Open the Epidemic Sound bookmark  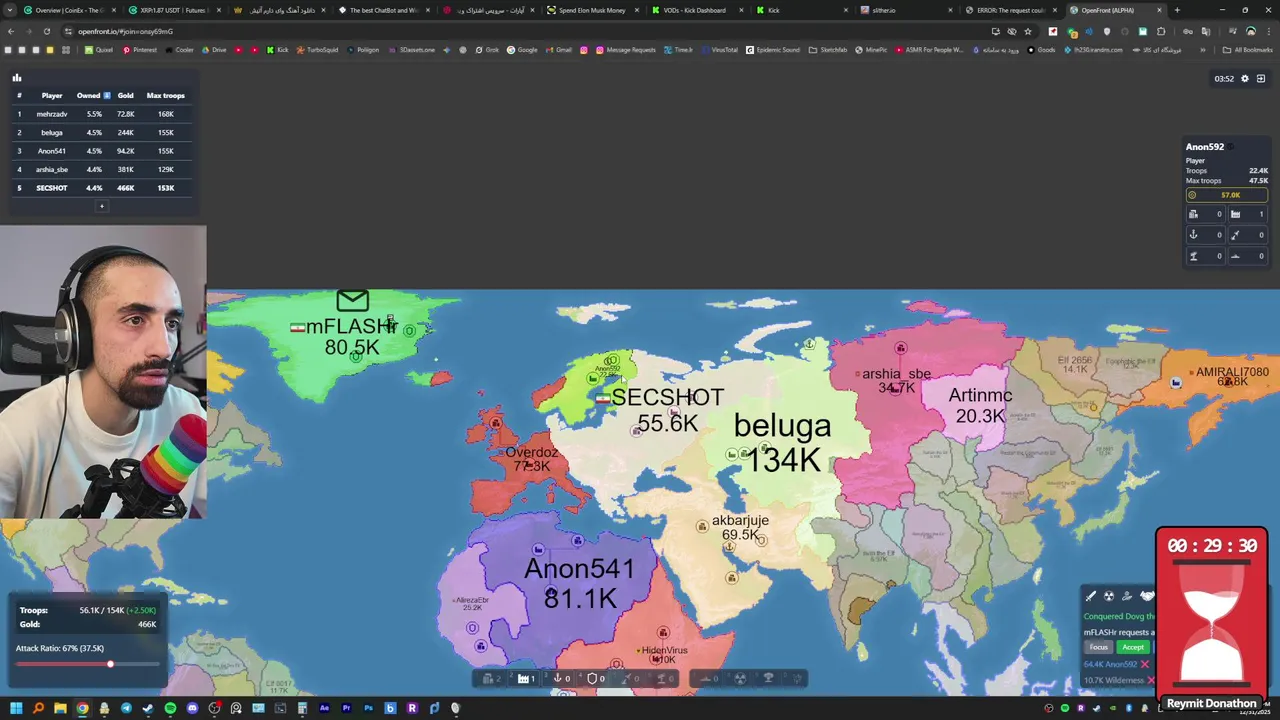(x=773, y=50)
